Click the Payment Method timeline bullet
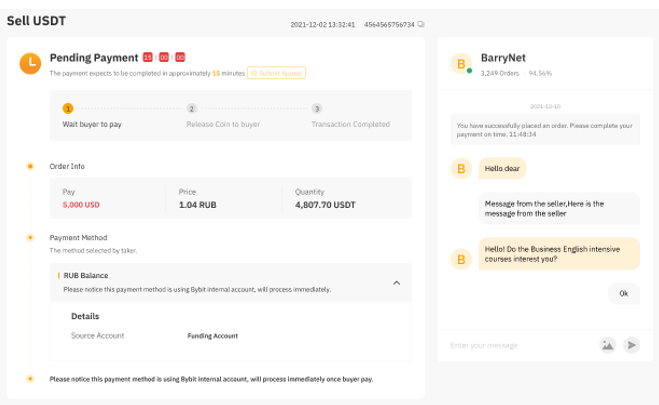The width and height of the screenshot is (659, 405). 30,238
